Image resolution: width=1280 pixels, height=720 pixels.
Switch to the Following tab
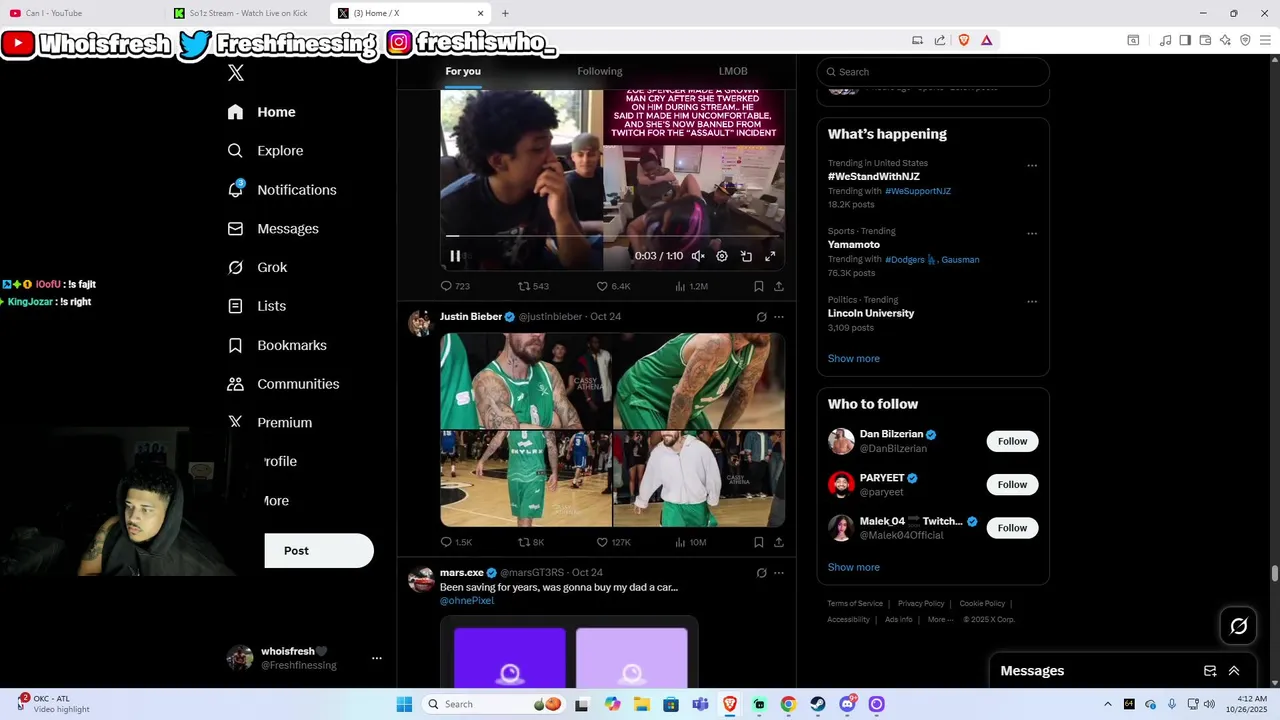[600, 71]
